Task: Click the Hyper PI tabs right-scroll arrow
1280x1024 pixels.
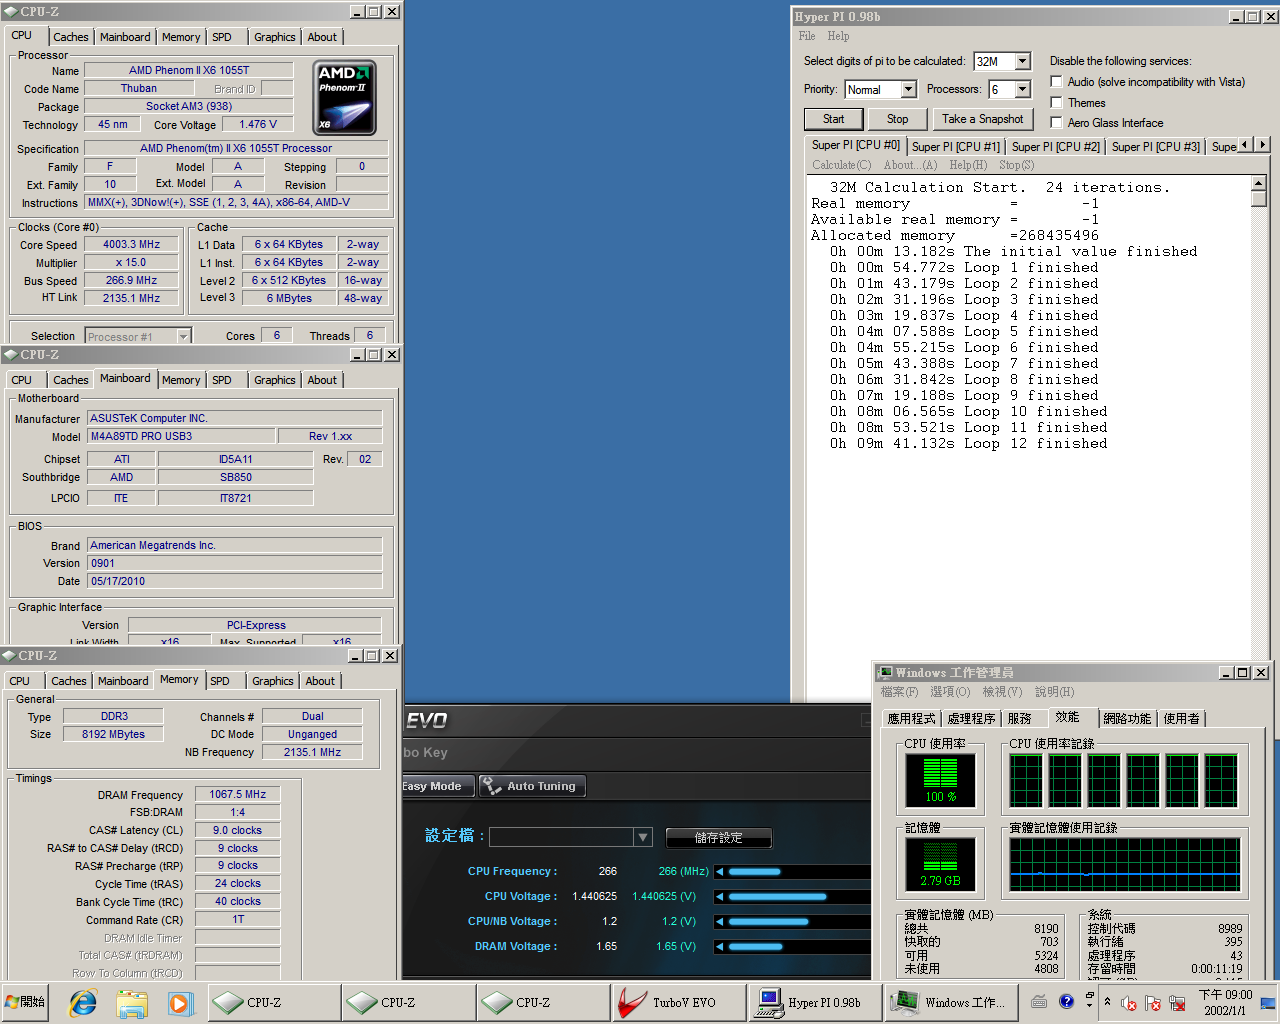Action: [x=1263, y=145]
